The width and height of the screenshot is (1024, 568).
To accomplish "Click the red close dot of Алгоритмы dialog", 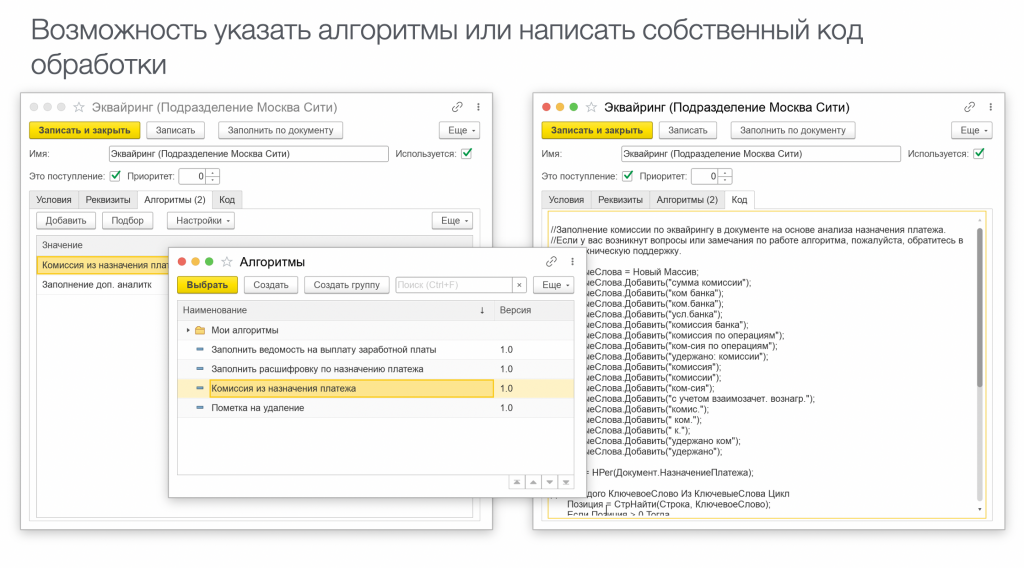I will tap(182, 262).
